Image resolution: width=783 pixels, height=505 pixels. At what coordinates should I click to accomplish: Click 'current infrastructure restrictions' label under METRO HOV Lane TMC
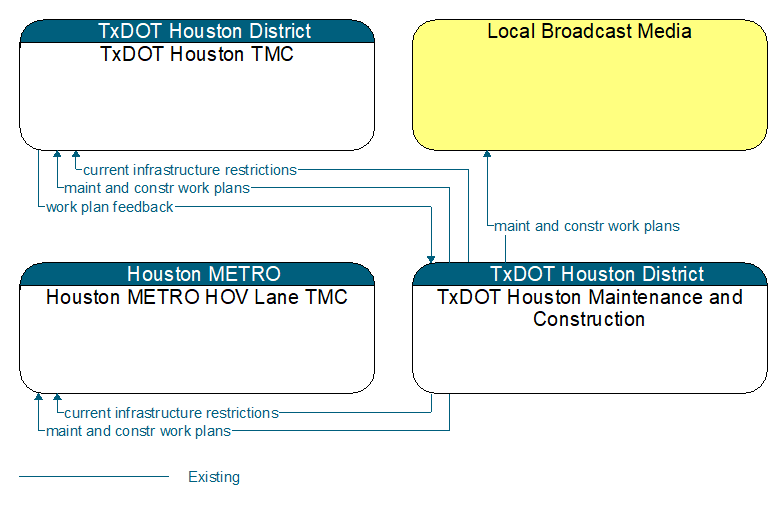pos(171,413)
